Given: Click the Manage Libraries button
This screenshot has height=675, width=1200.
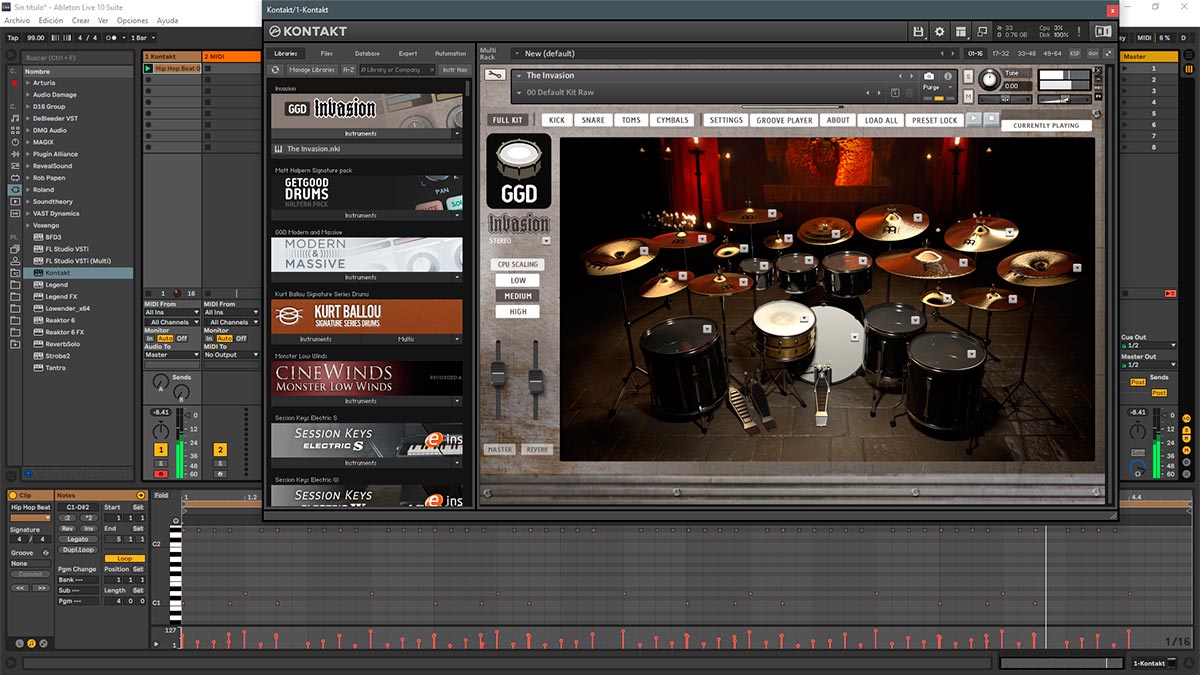Looking at the screenshot, I should pyautogui.click(x=312, y=70).
